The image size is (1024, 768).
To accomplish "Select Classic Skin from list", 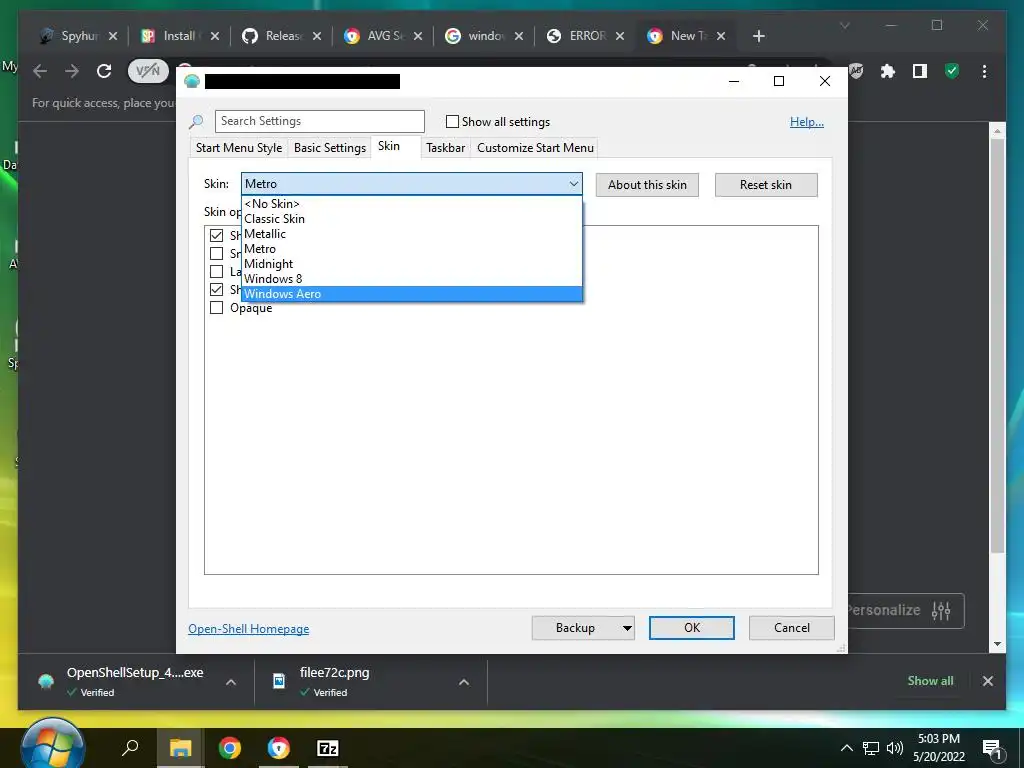I will click(411, 219).
